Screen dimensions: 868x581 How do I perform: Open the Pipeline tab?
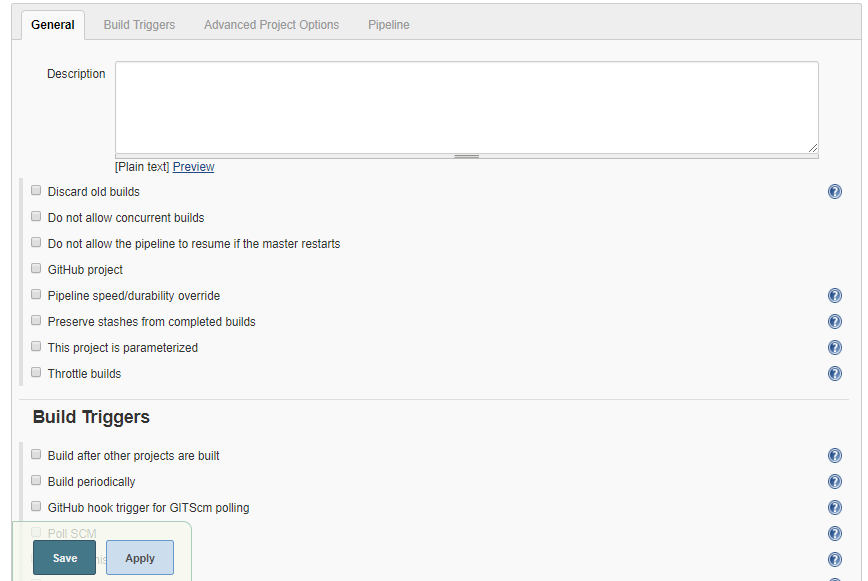[388, 24]
